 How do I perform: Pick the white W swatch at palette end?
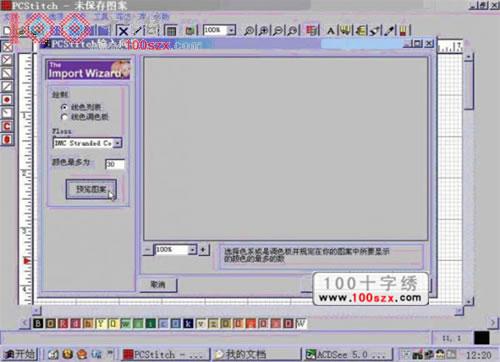pyautogui.click(x=300, y=323)
